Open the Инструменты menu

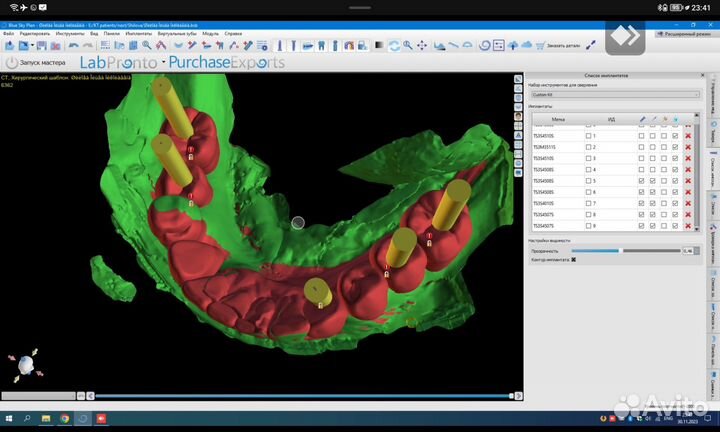pyautogui.click(x=70, y=33)
